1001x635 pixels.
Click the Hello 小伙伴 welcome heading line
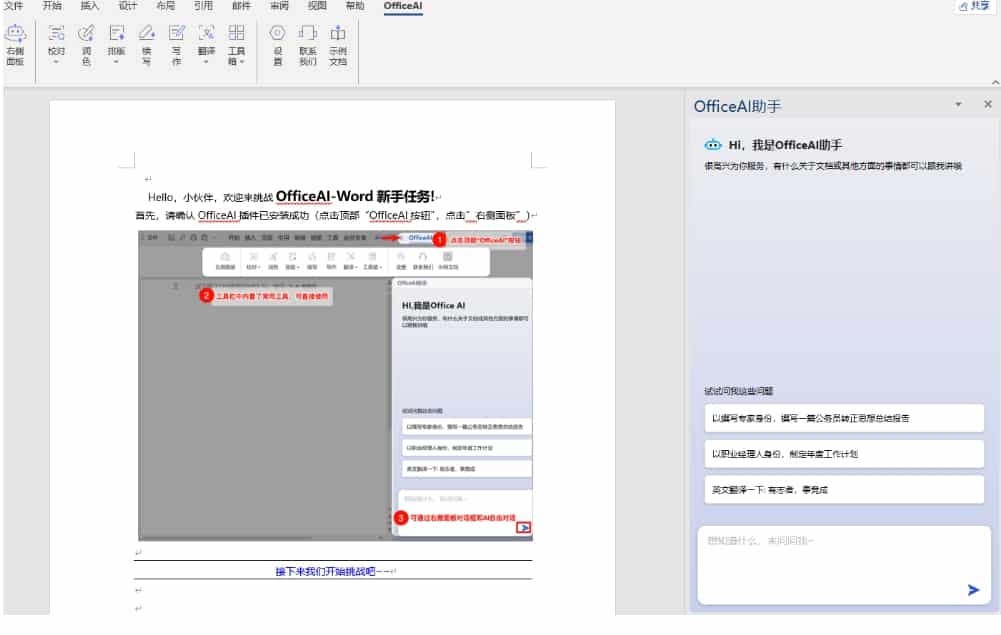coord(294,196)
